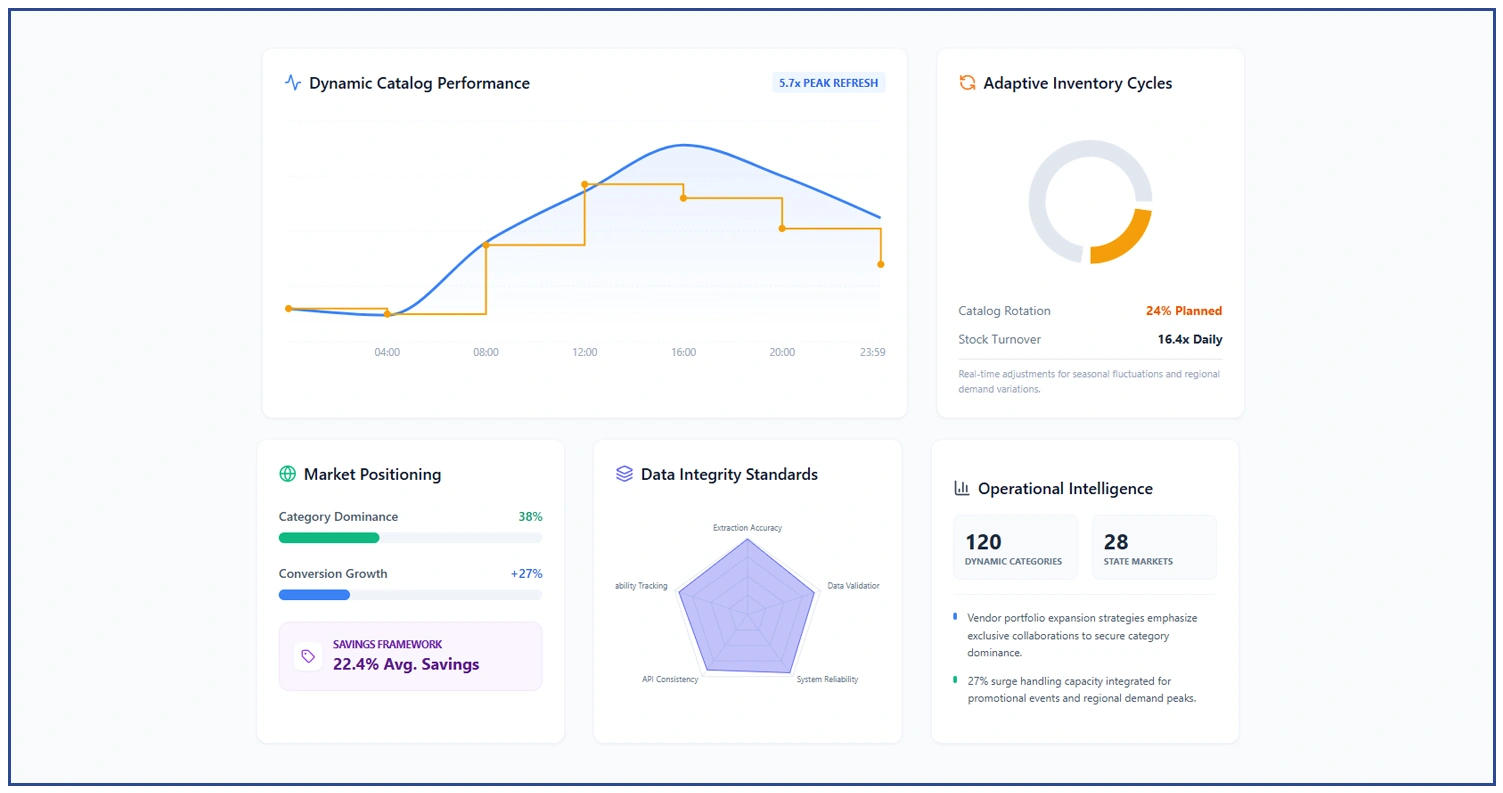Open the 5.7x PEAK REFRESH badge
The image size is (1503, 793).
point(829,82)
